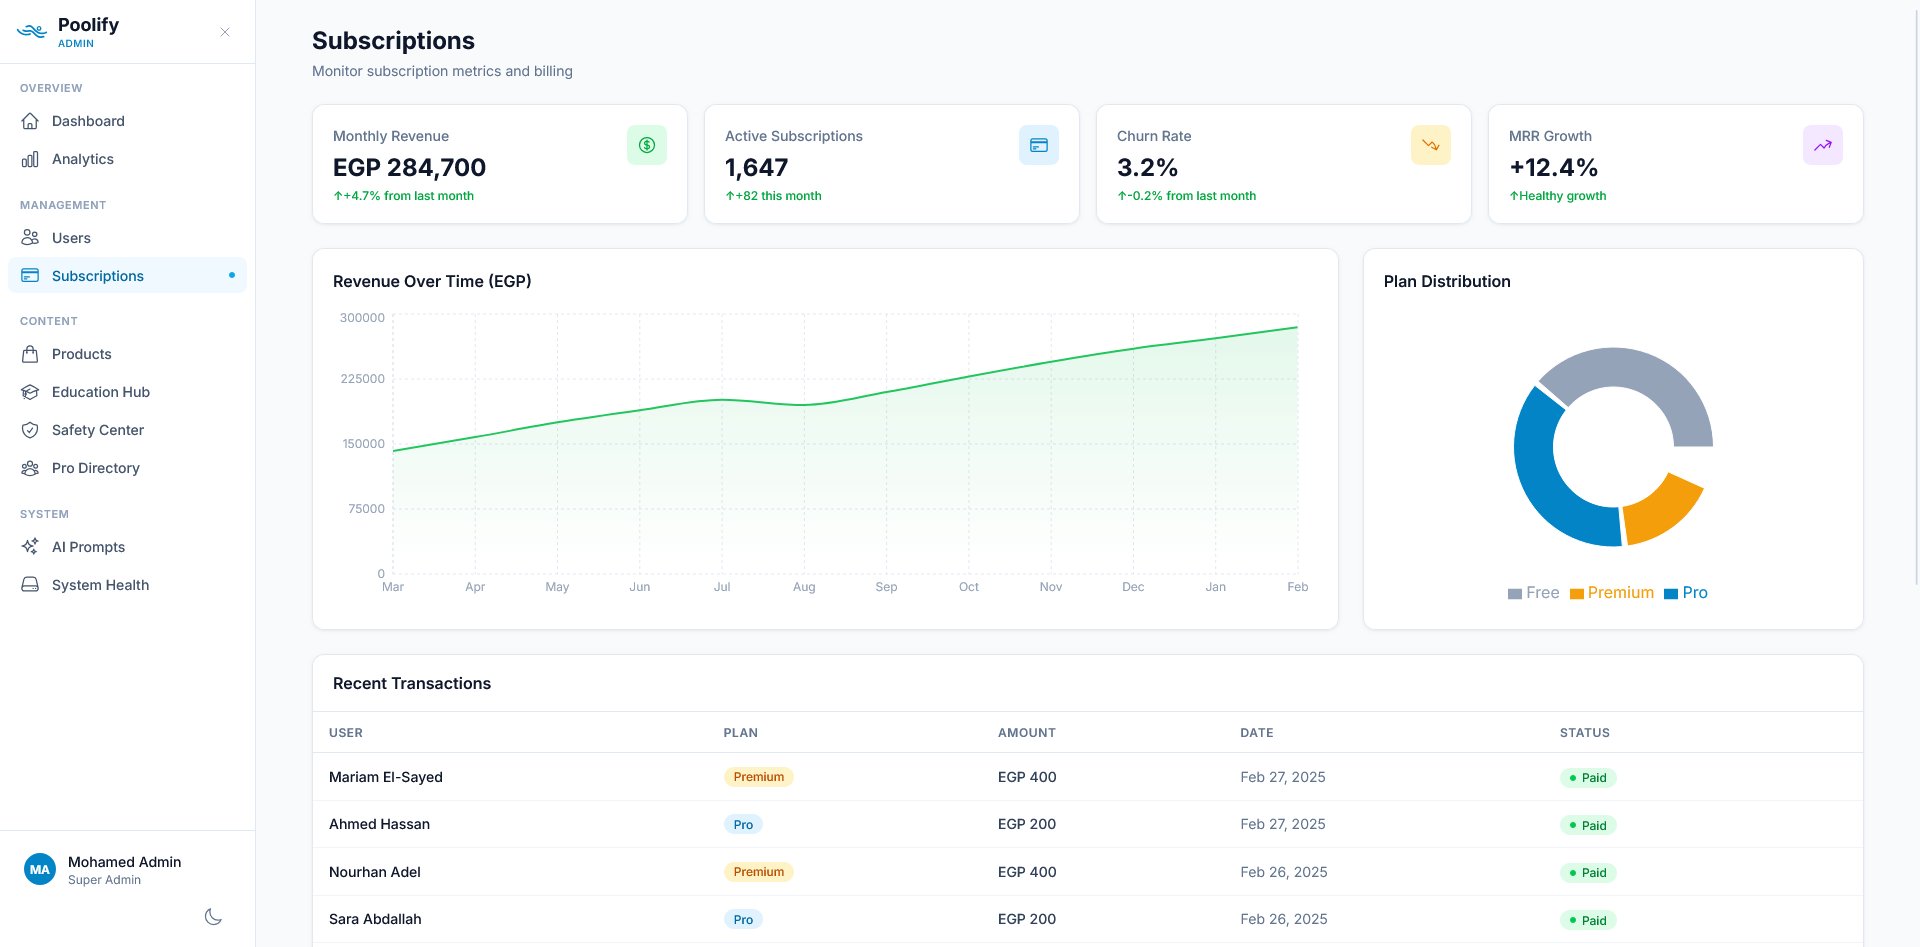The height and width of the screenshot is (947, 1920).
Task: Select the Subscriptions menu item
Action: 127,276
